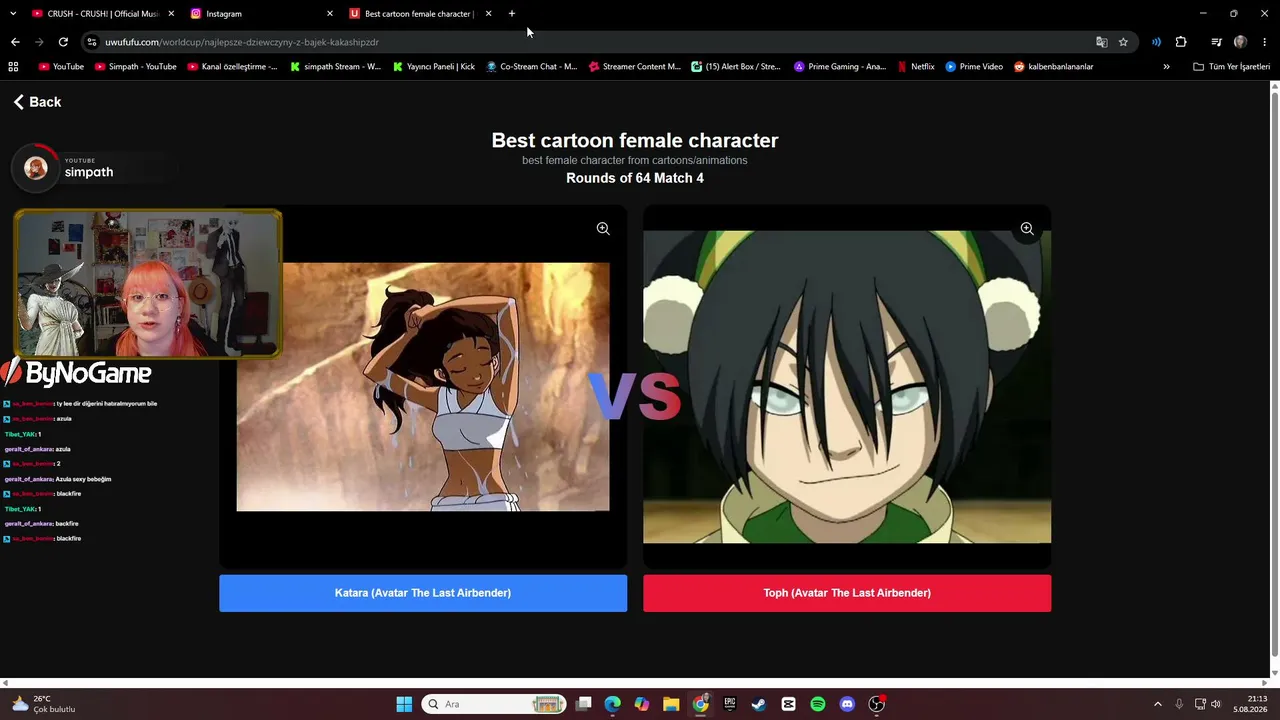1280x720 pixels.
Task: Close the Best cartoon female character tab
Action: click(x=488, y=14)
